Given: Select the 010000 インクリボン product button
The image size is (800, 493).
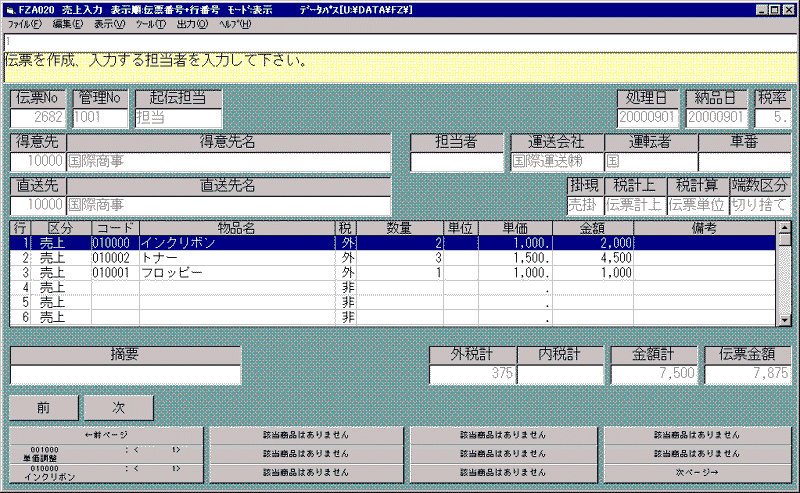Looking at the screenshot, I should pyautogui.click(x=107, y=471).
